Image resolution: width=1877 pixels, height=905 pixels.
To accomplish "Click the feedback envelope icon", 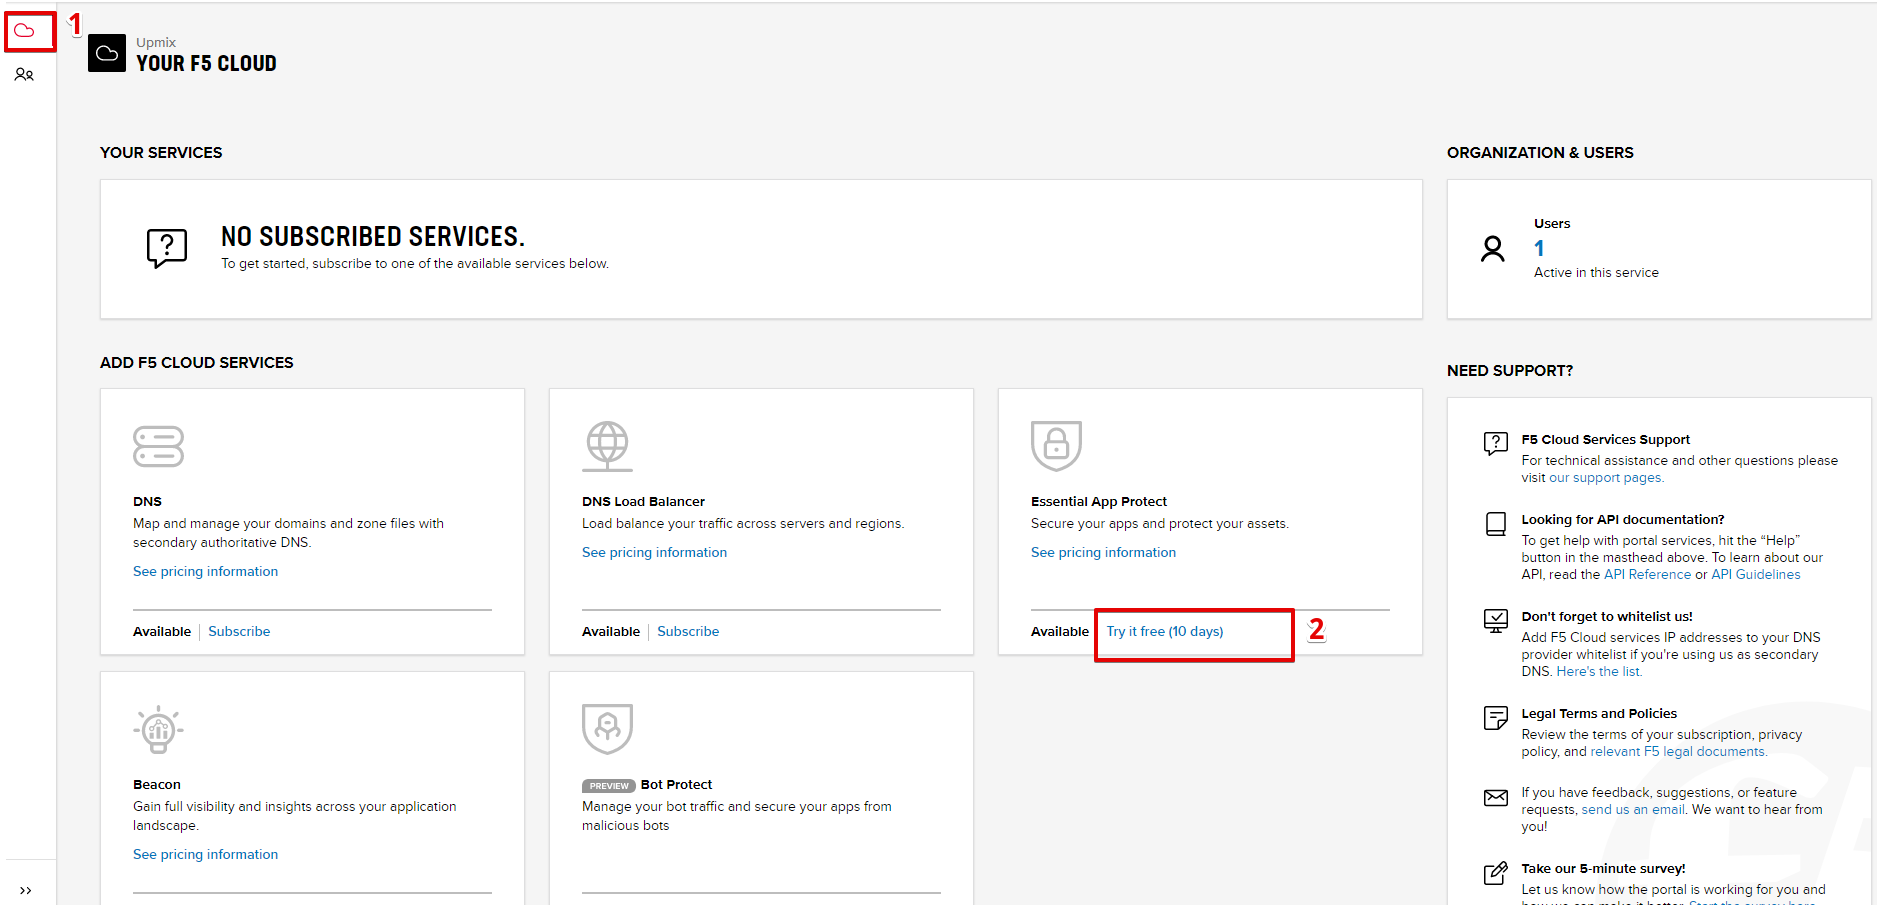I will (1496, 797).
